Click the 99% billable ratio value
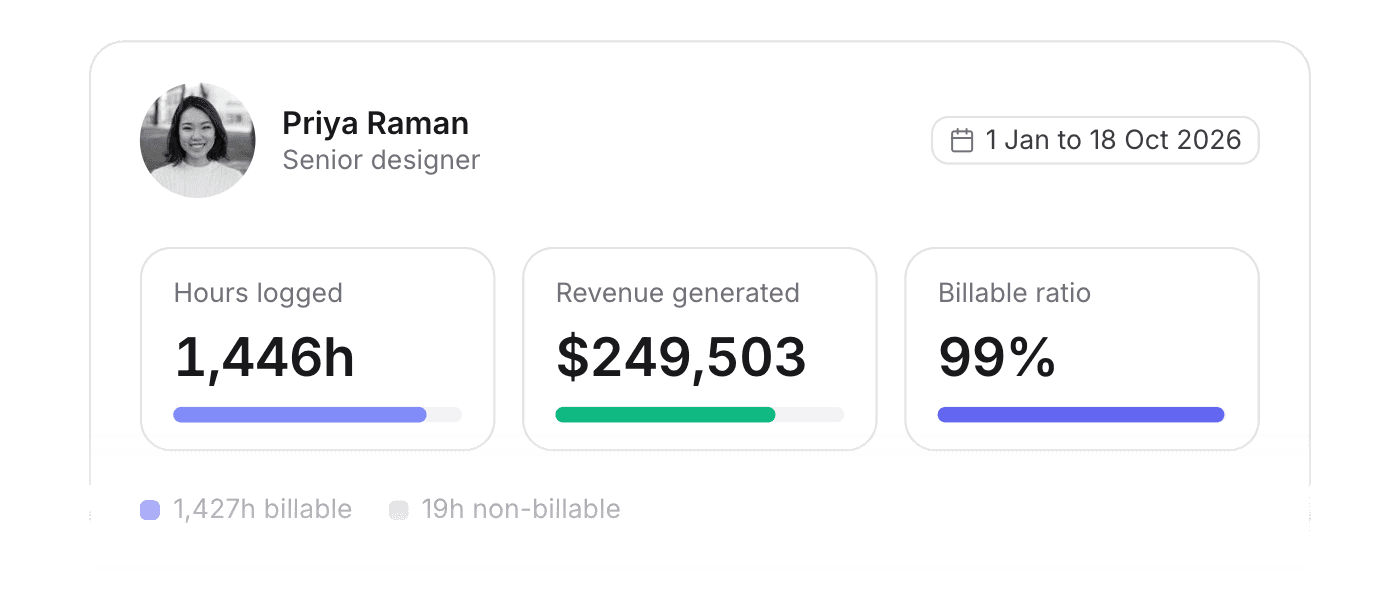This screenshot has height=600, width=1400. [x=997, y=357]
